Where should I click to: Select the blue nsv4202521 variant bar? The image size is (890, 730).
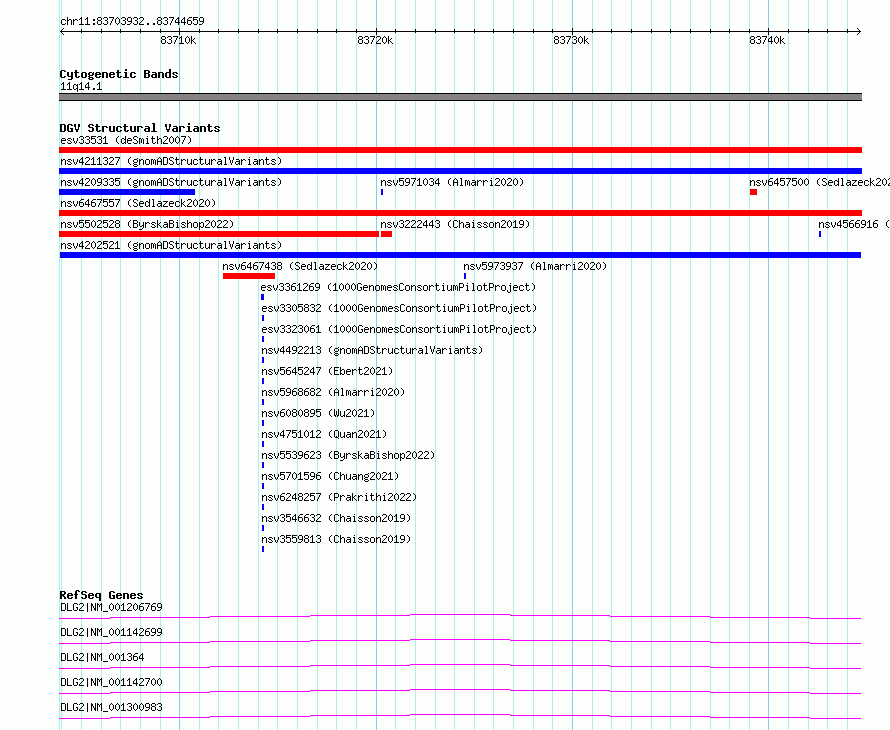[460, 255]
